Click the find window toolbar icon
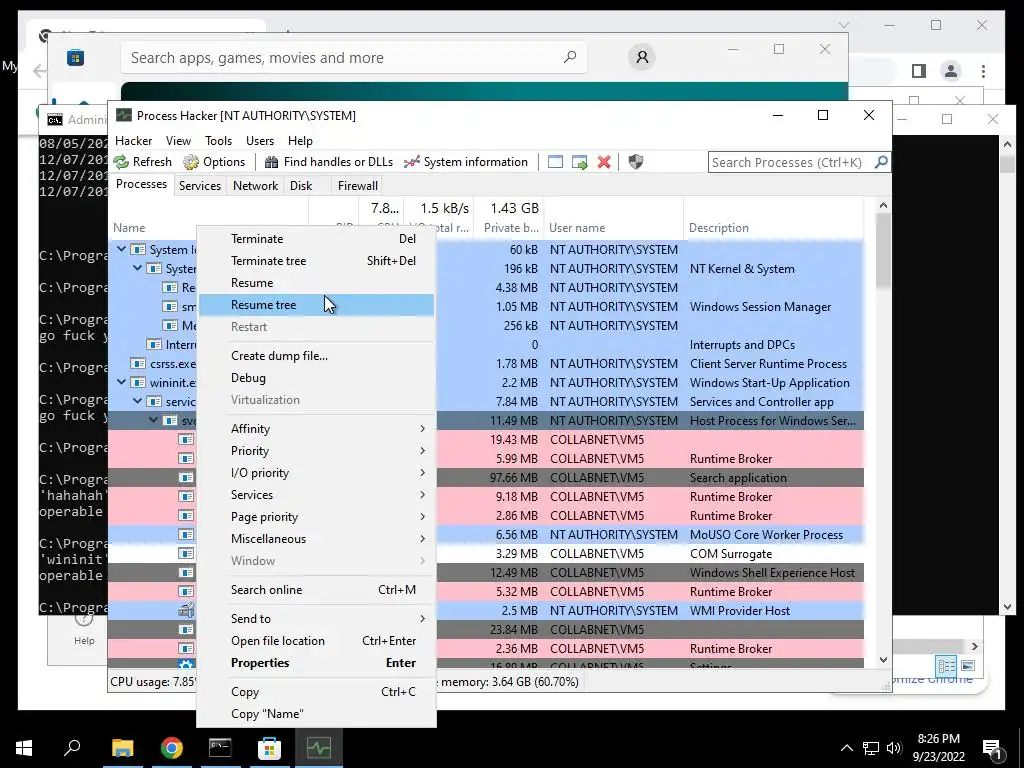The height and width of the screenshot is (768, 1024). [555, 162]
